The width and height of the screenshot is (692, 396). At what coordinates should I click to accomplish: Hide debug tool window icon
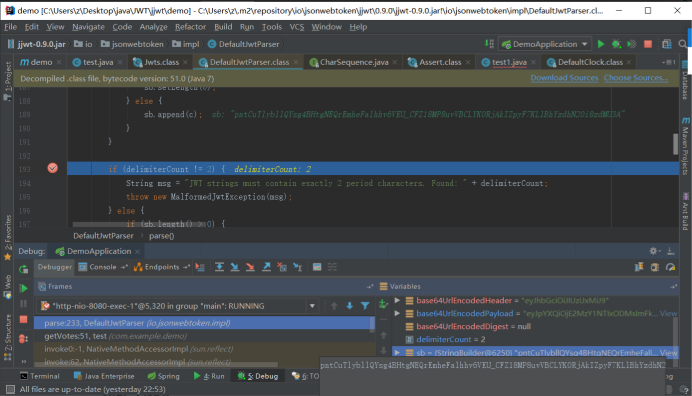670,251
